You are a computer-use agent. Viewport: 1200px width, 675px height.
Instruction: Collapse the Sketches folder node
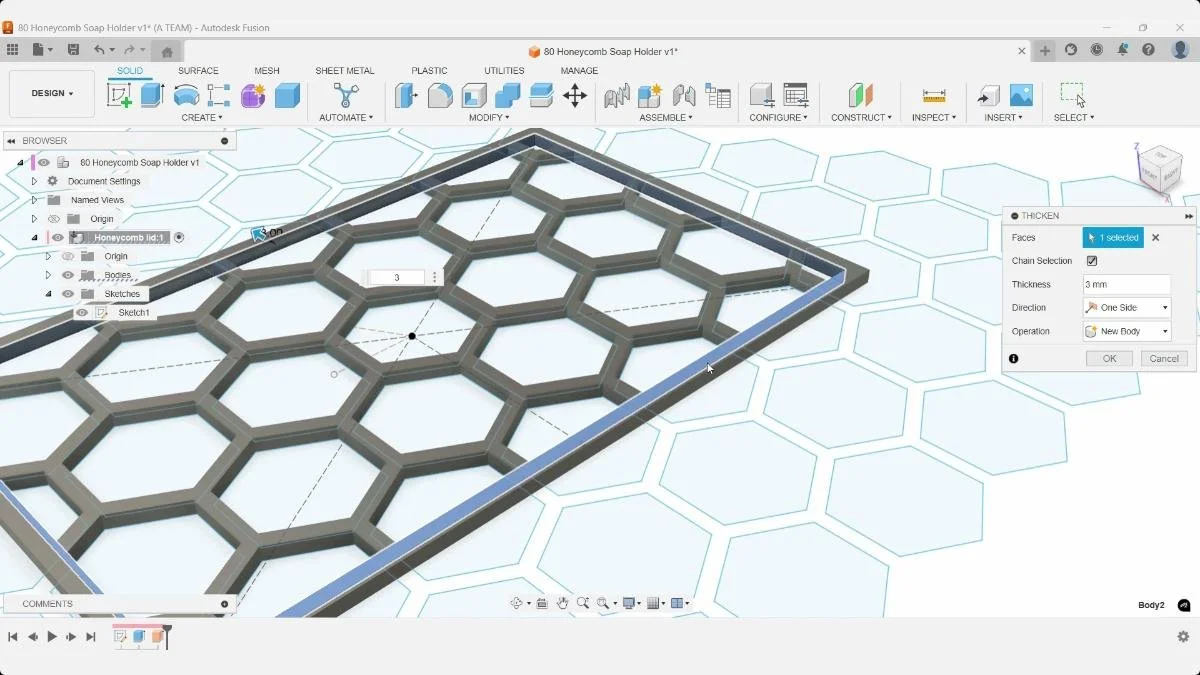tap(48, 294)
